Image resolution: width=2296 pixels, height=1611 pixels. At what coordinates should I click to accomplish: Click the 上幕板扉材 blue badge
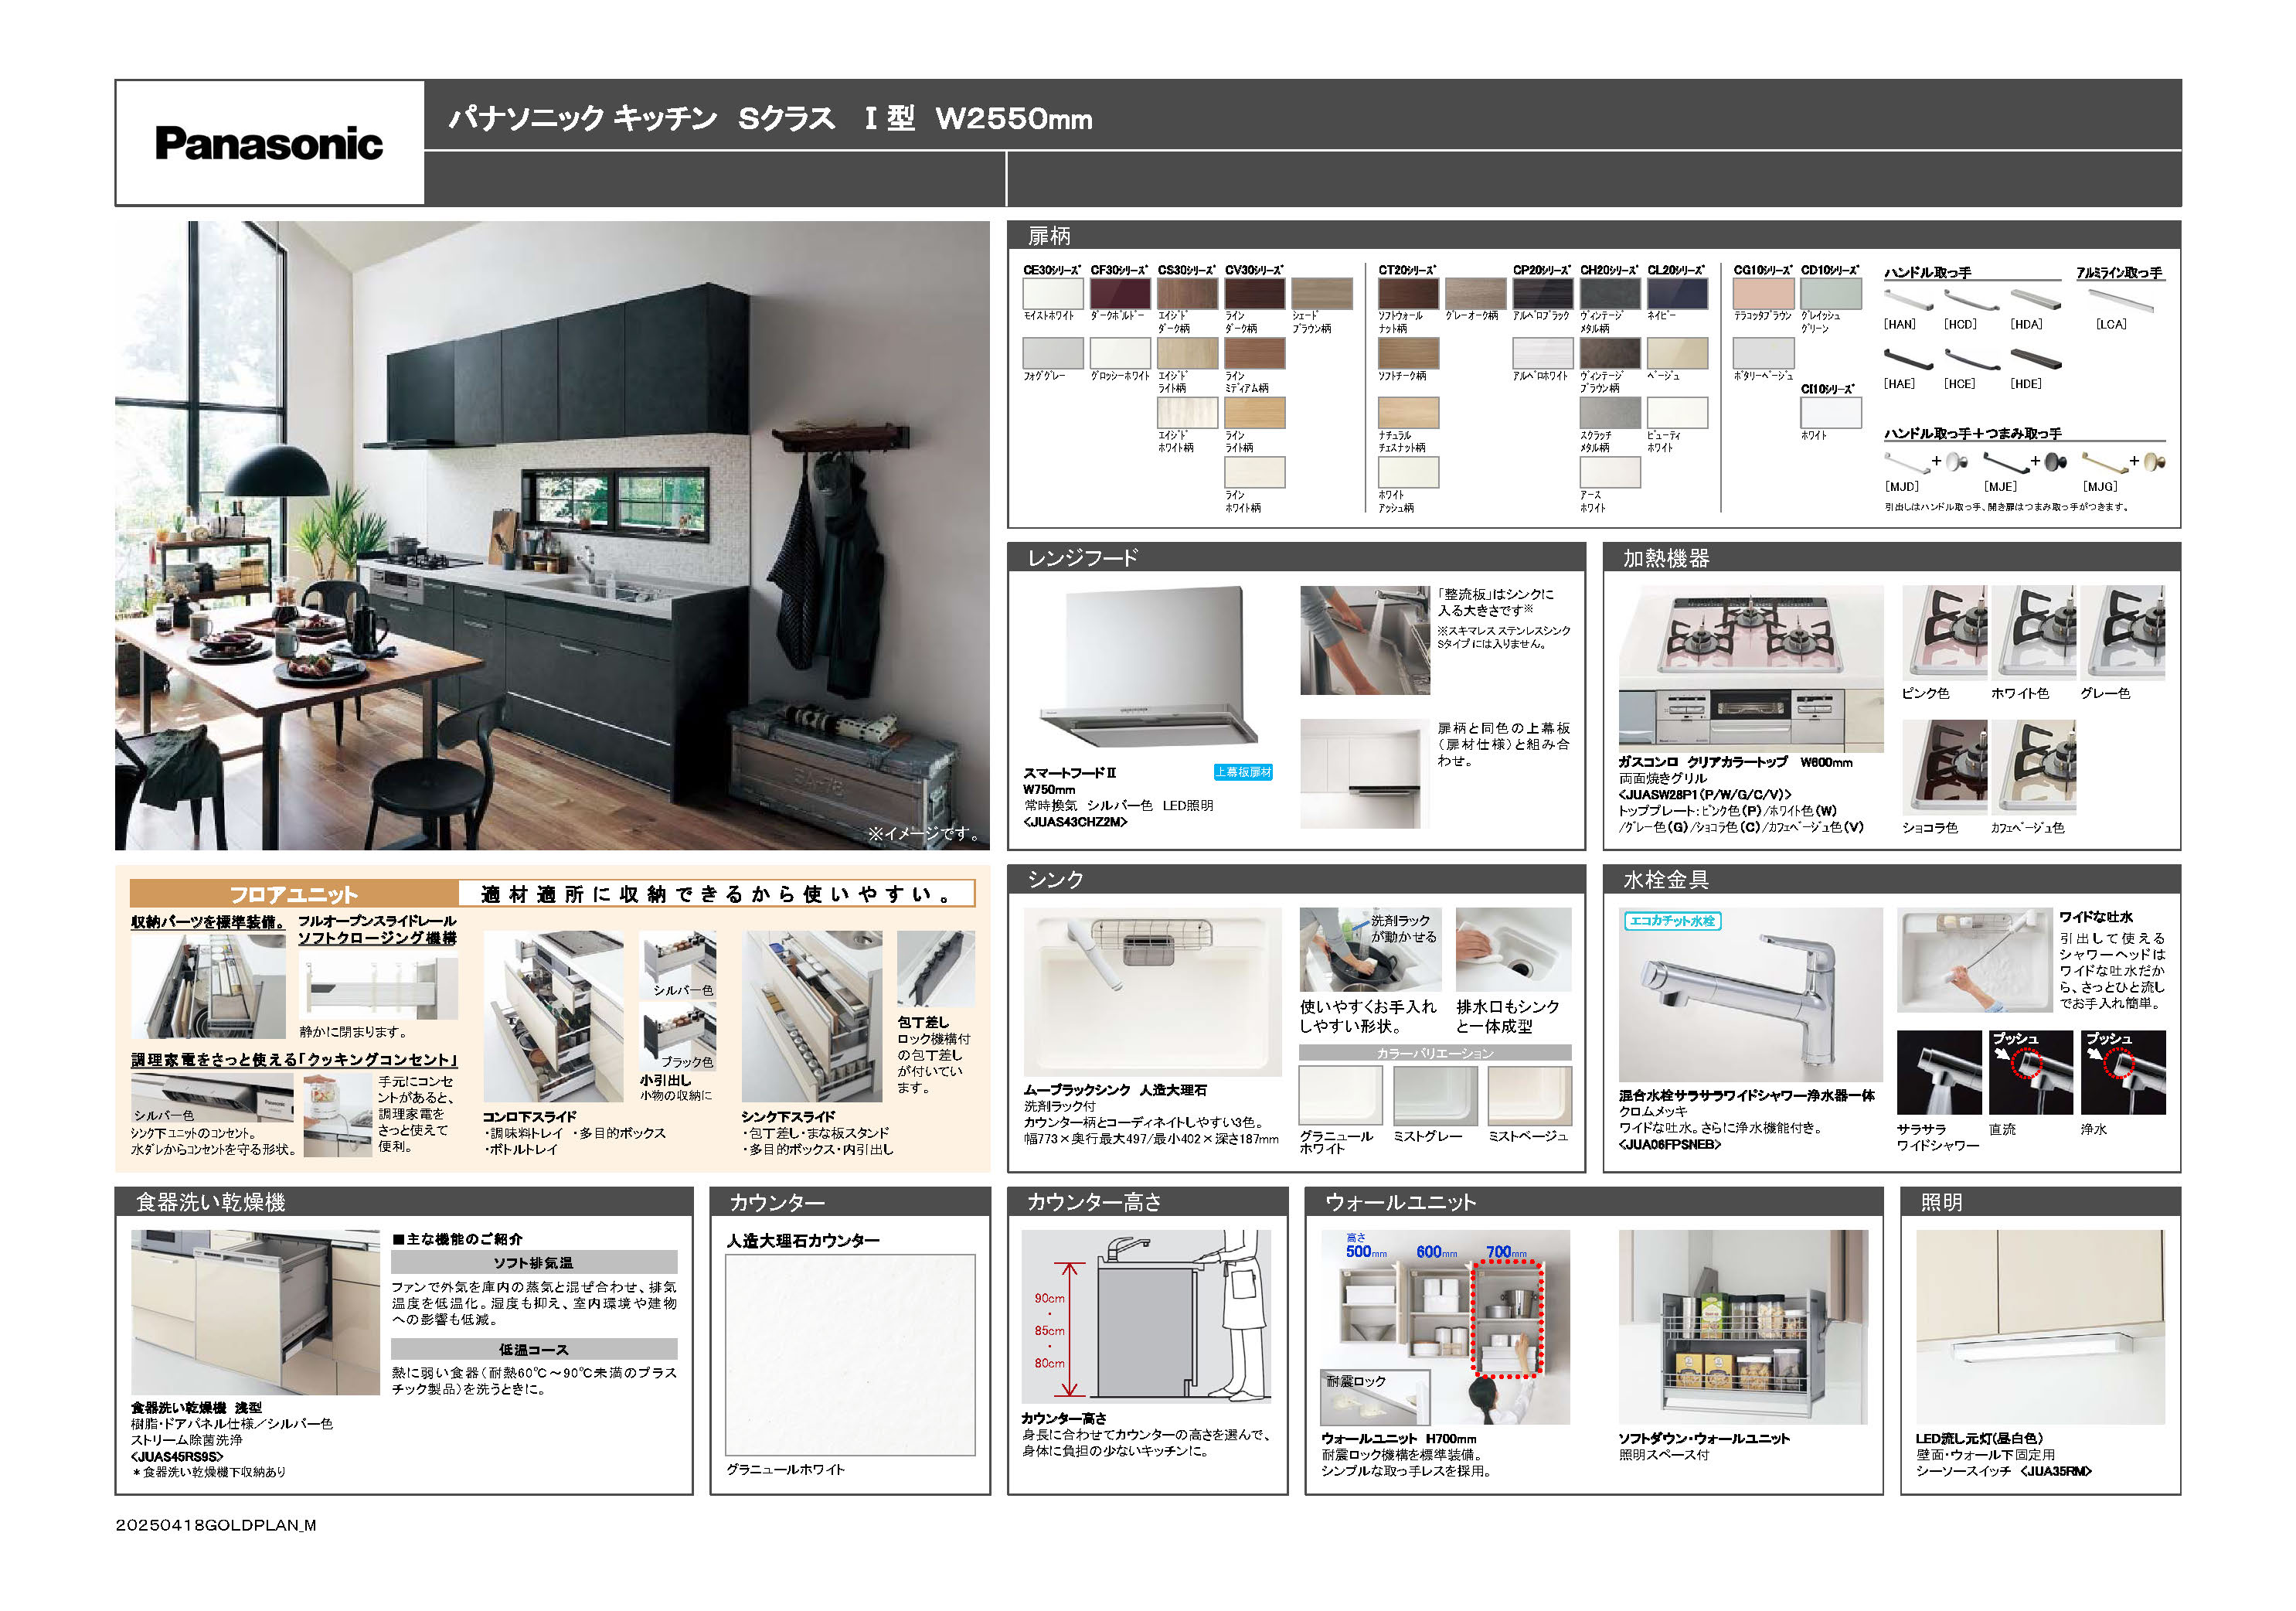pos(1243,772)
